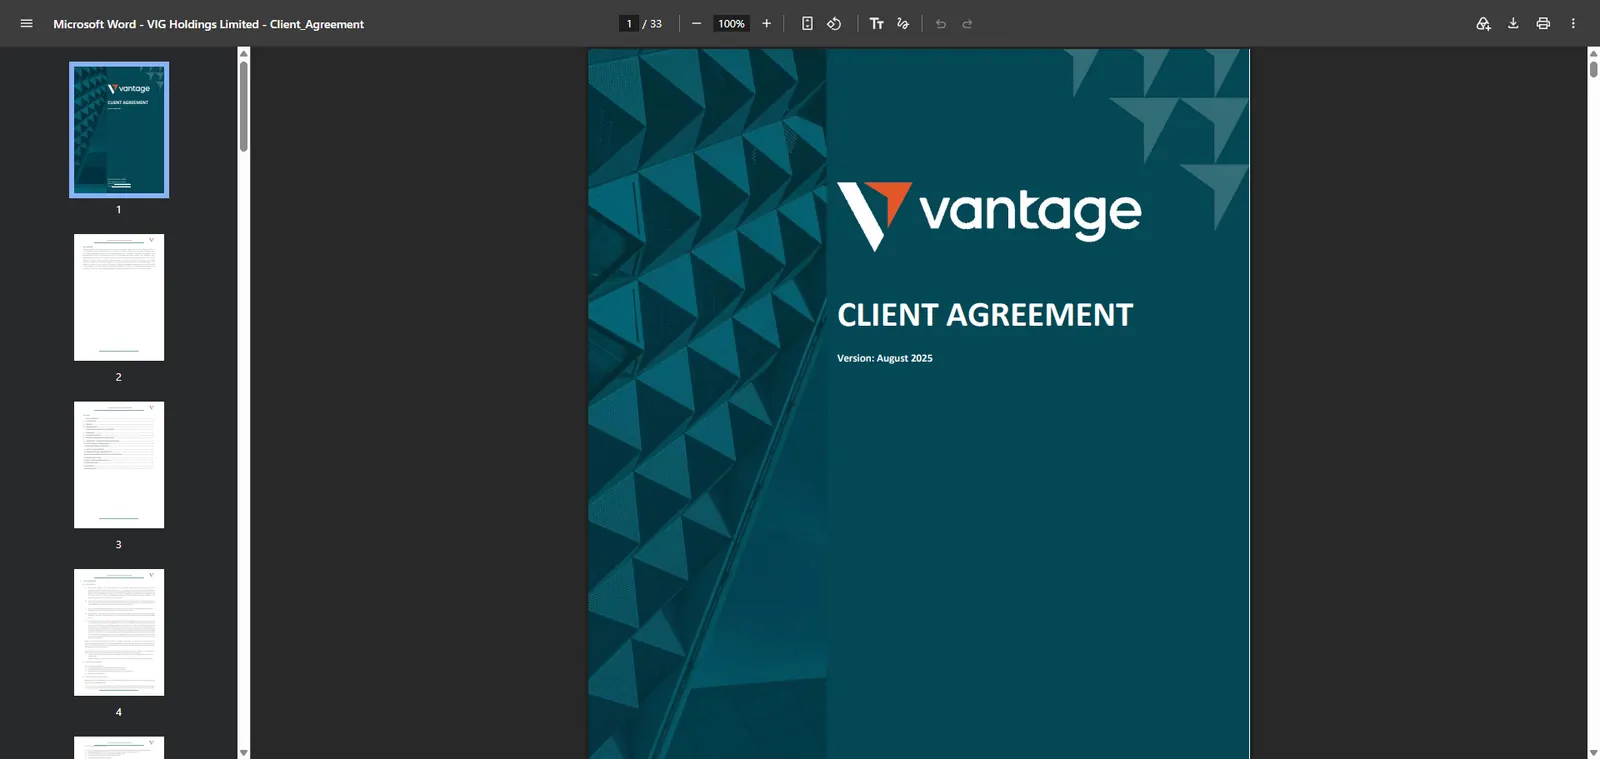Click the "Version: August 2025" text

click(885, 358)
